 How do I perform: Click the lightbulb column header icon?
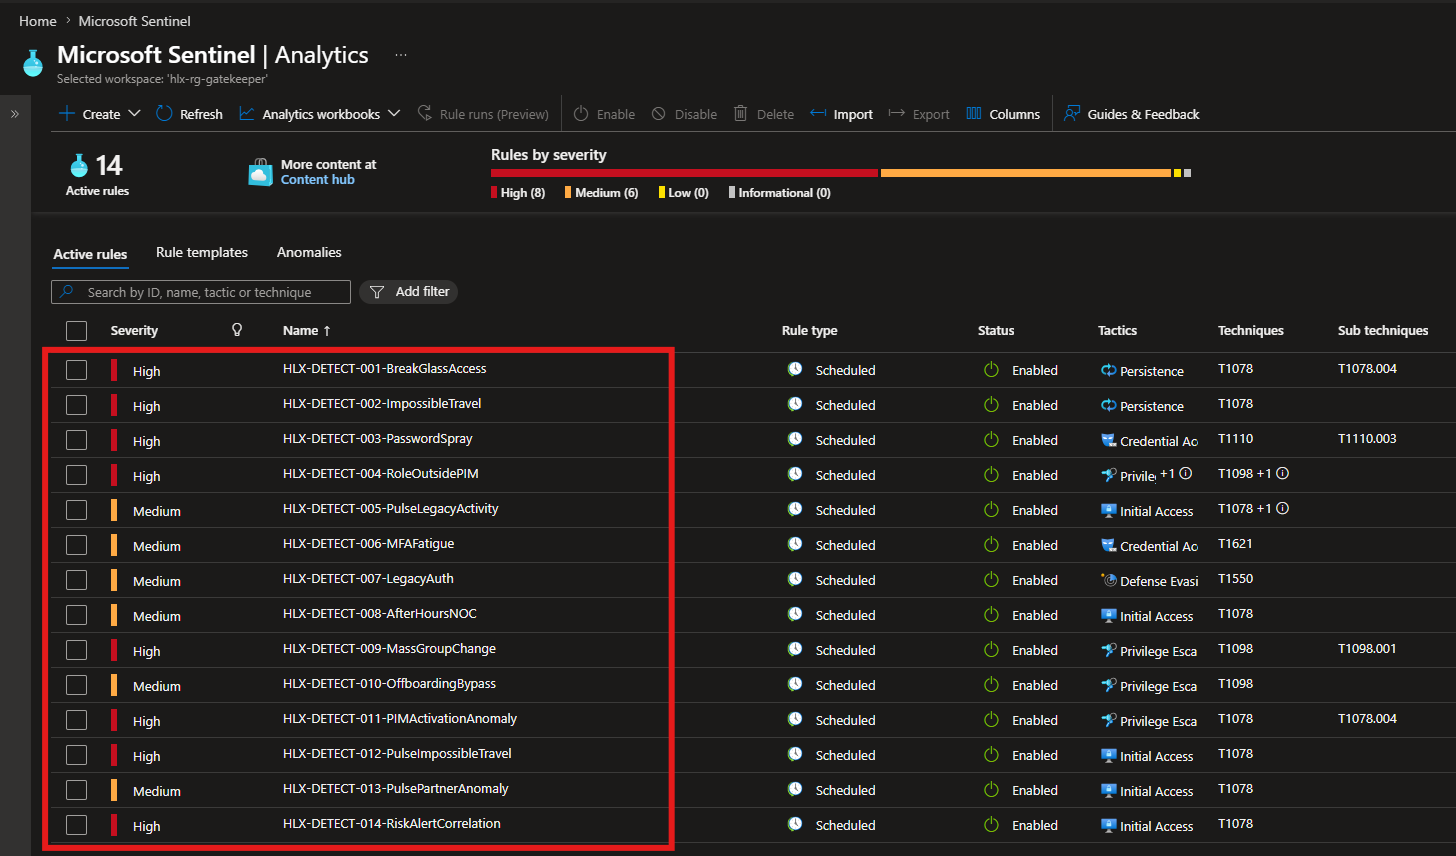tap(237, 330)
